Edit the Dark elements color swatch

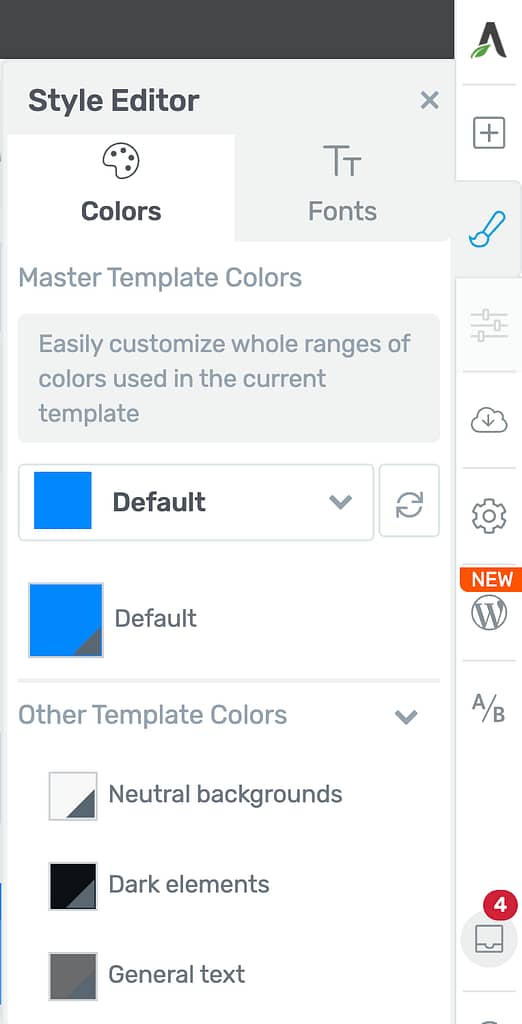73,886
